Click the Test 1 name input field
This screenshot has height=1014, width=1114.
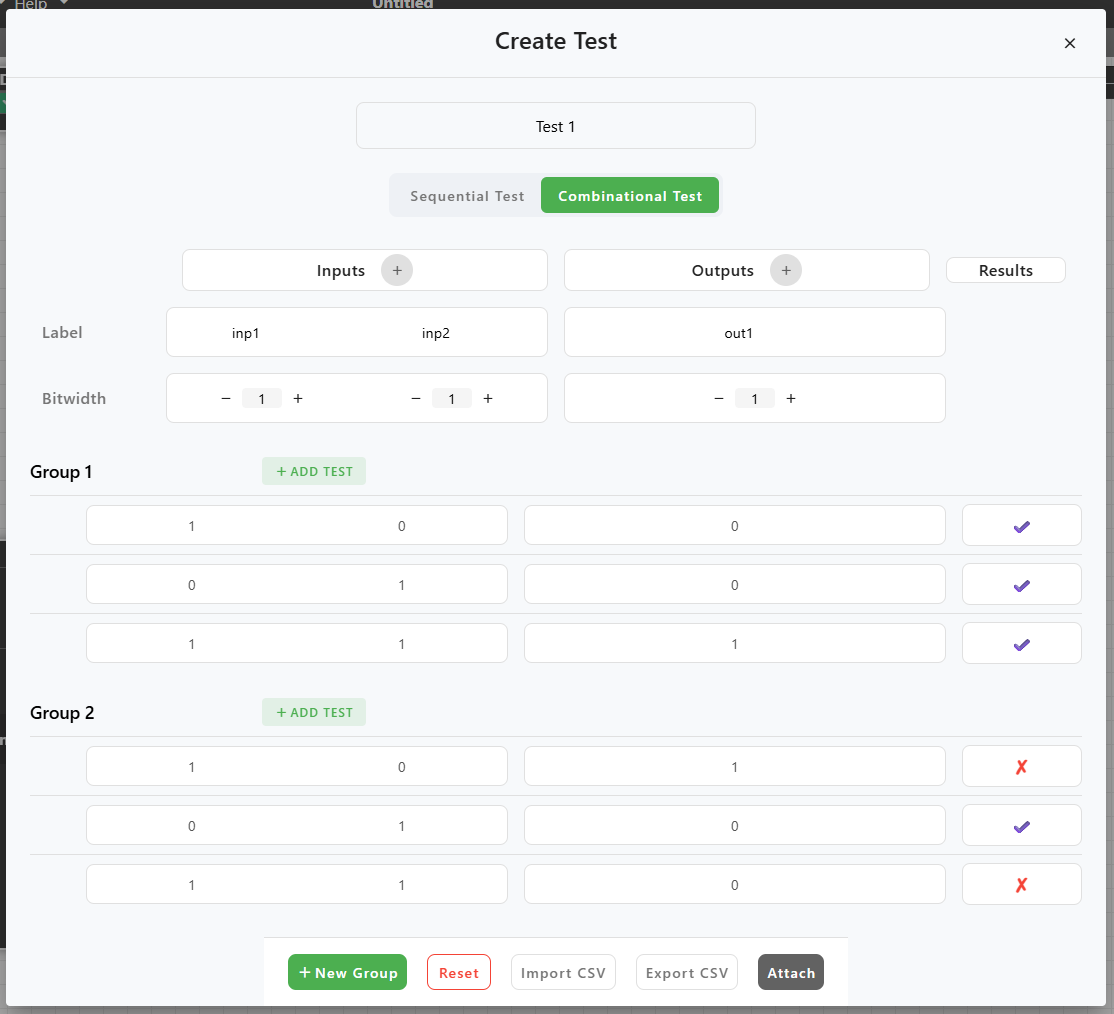[x=555, y=126]
